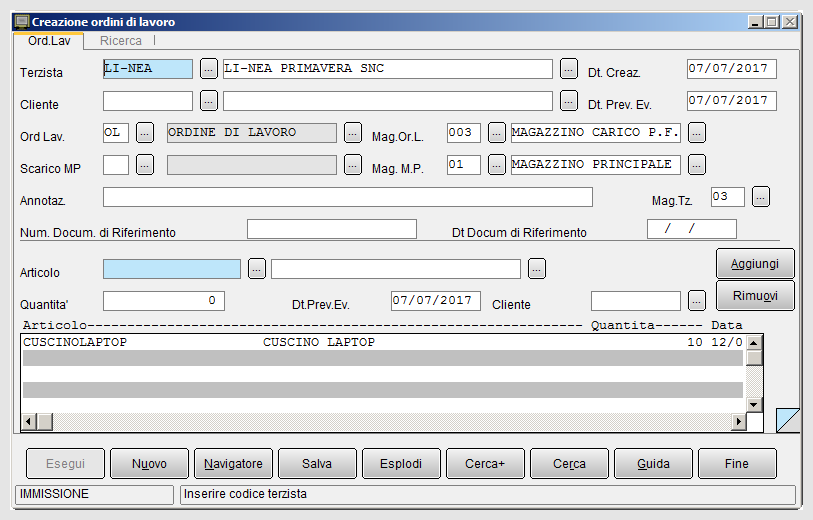Click the Dt. Creaz. date field
The image size is (813, 520).
coord(732,69)
